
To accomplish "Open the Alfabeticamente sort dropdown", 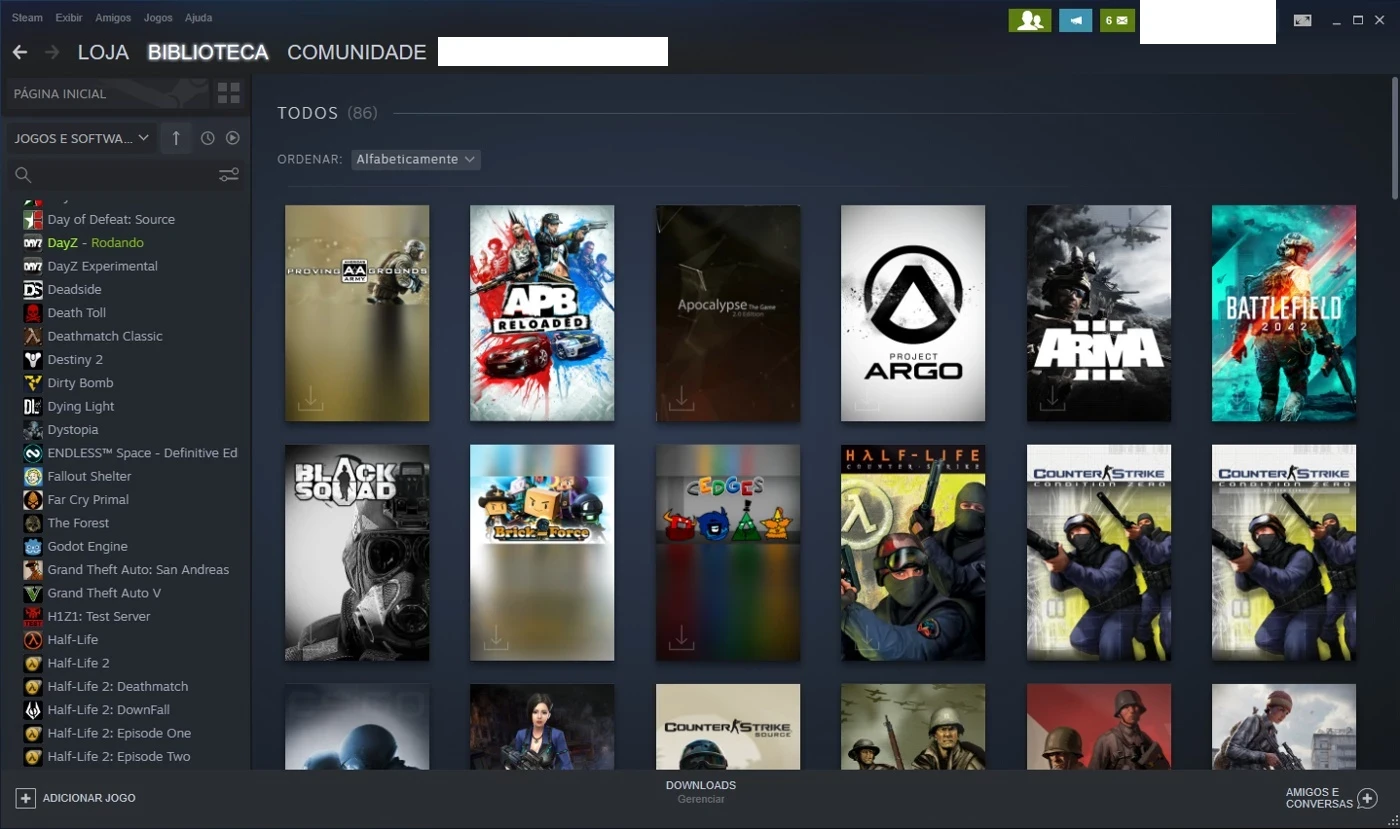I will (x=416, y=159).
